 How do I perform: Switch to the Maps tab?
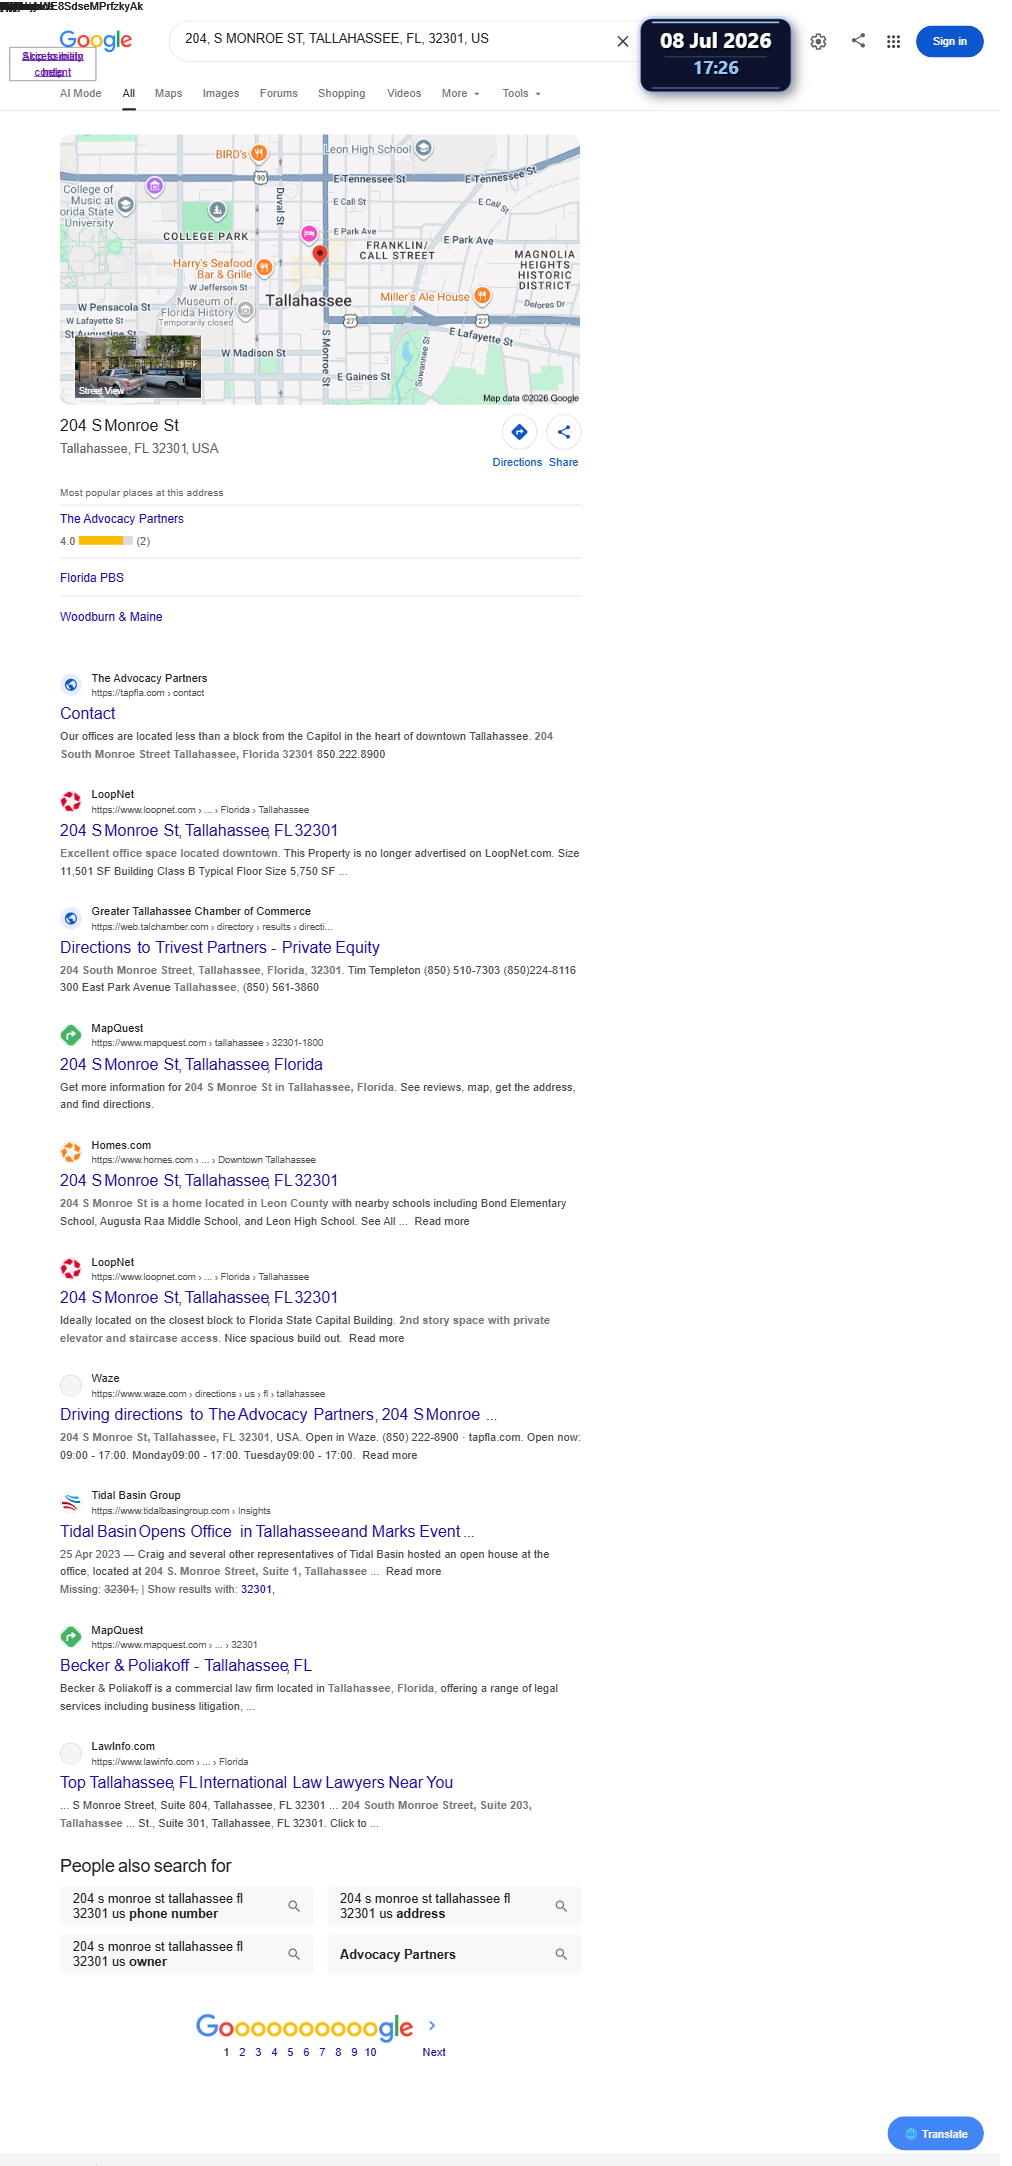point(168,93)
